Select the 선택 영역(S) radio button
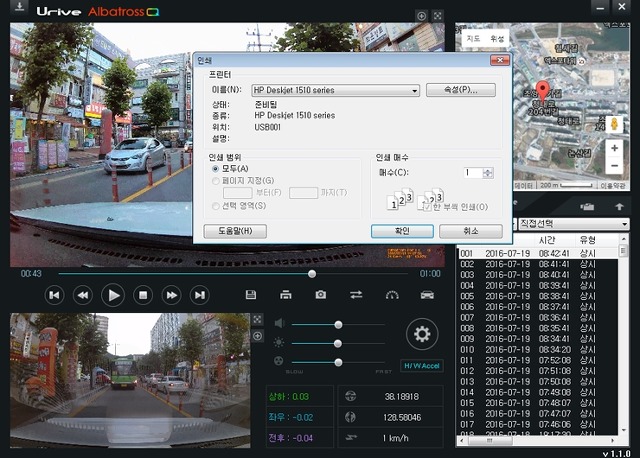The height and width of the screenshot is (458, 640). coord(216,206)
